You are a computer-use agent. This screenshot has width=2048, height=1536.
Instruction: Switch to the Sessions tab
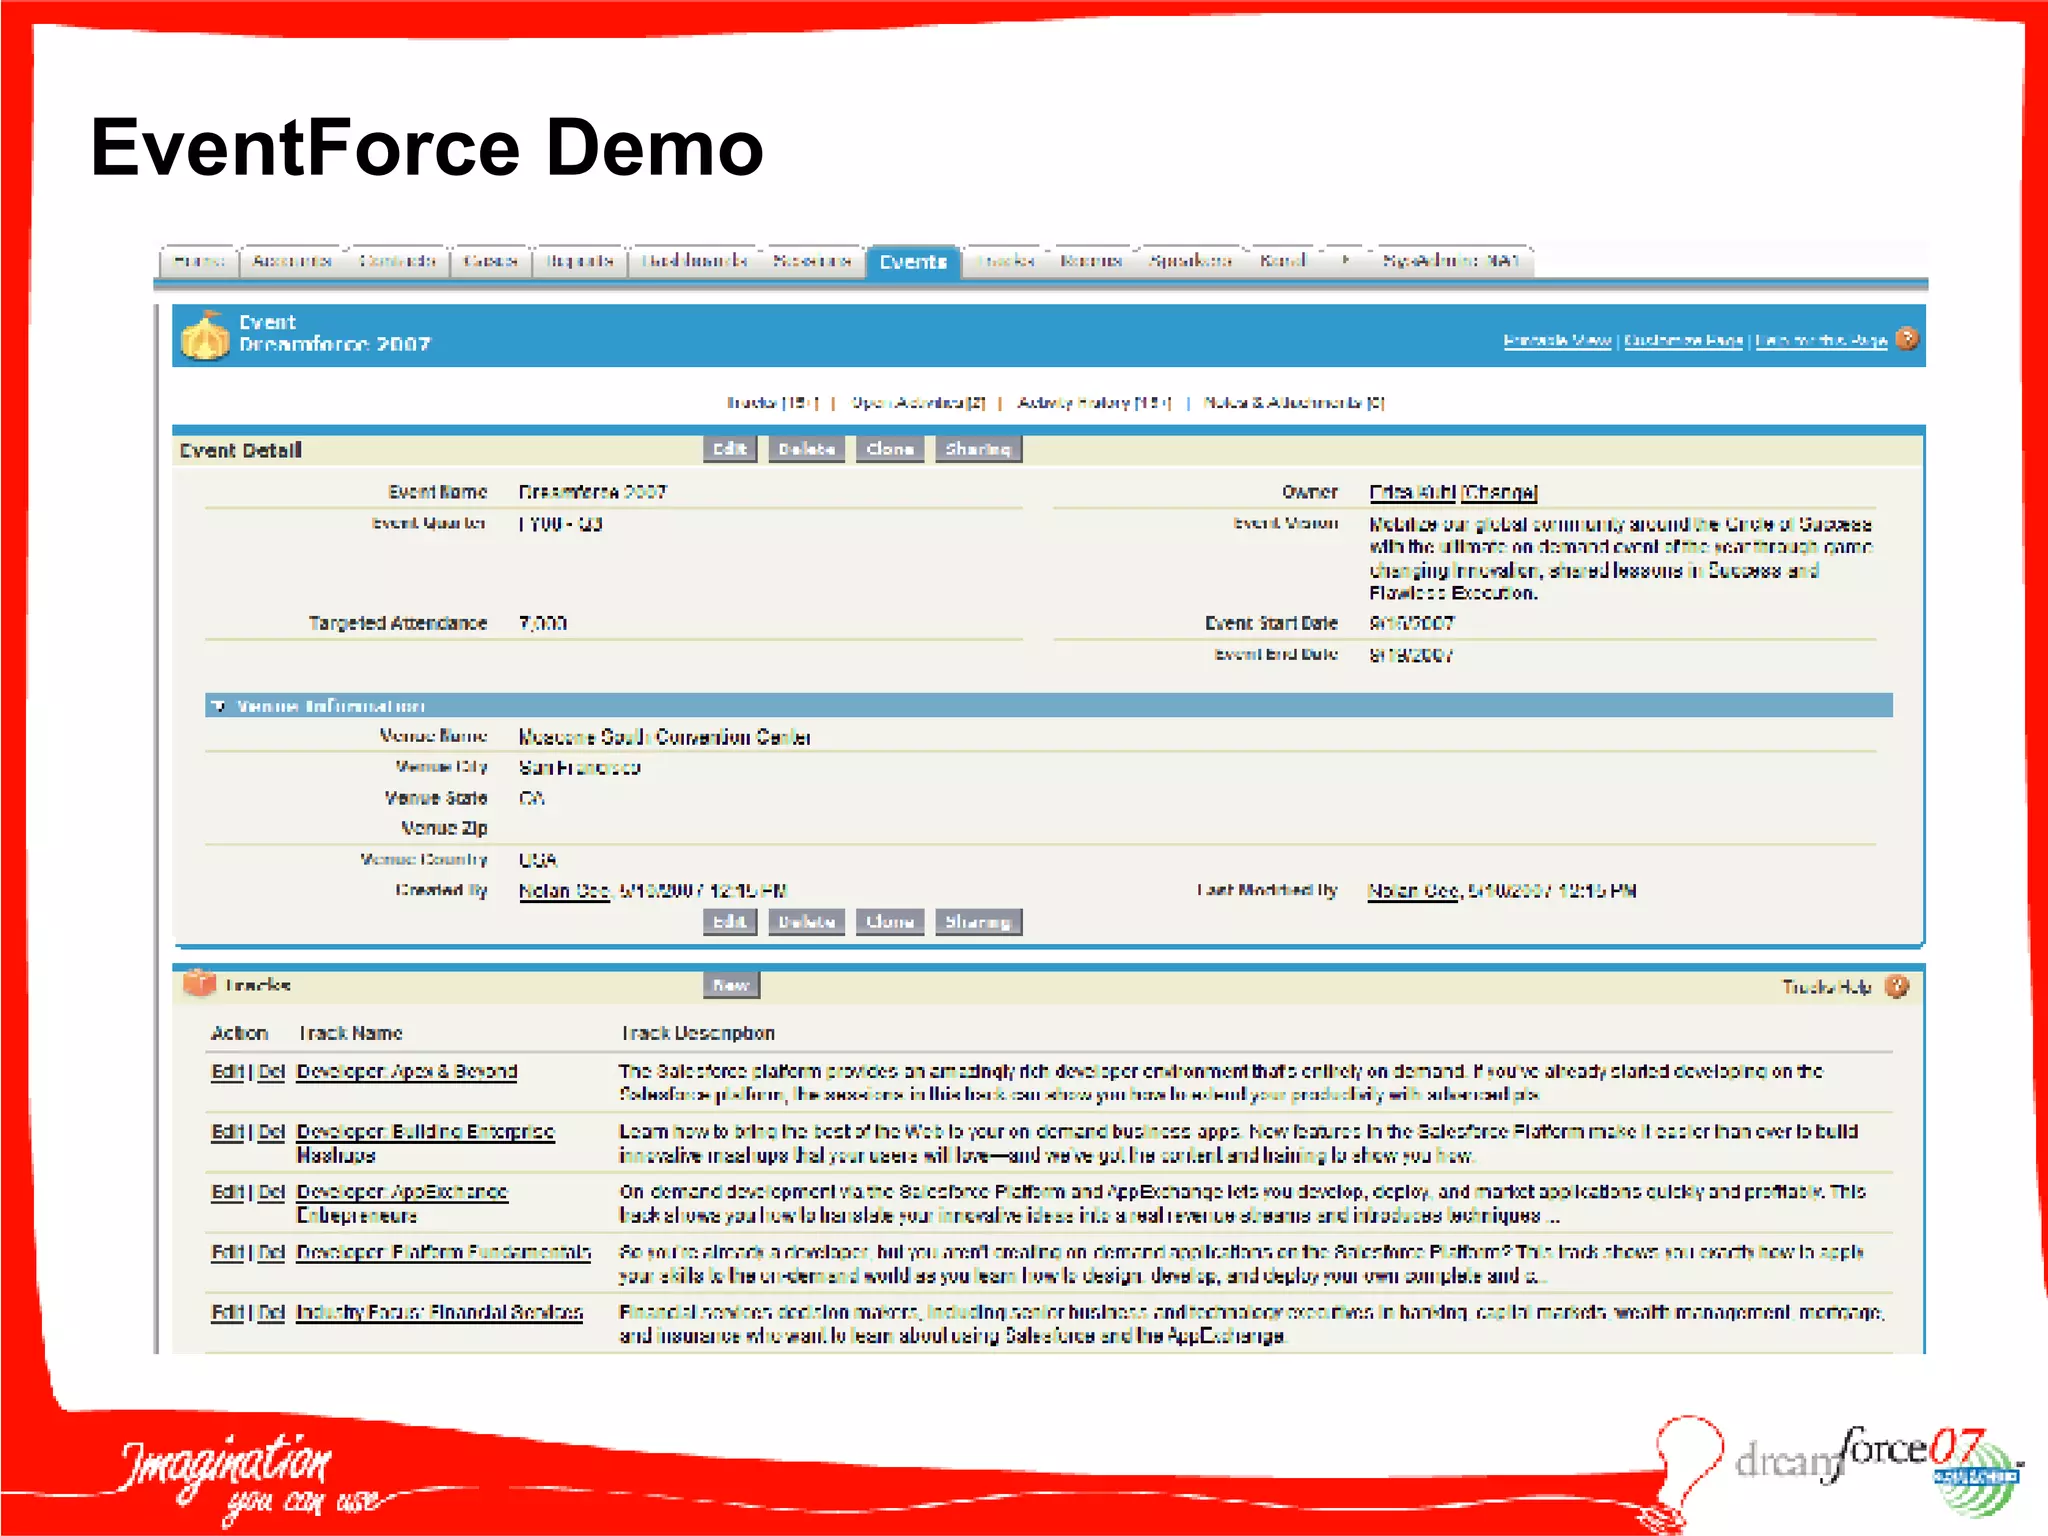coord(812,261)
